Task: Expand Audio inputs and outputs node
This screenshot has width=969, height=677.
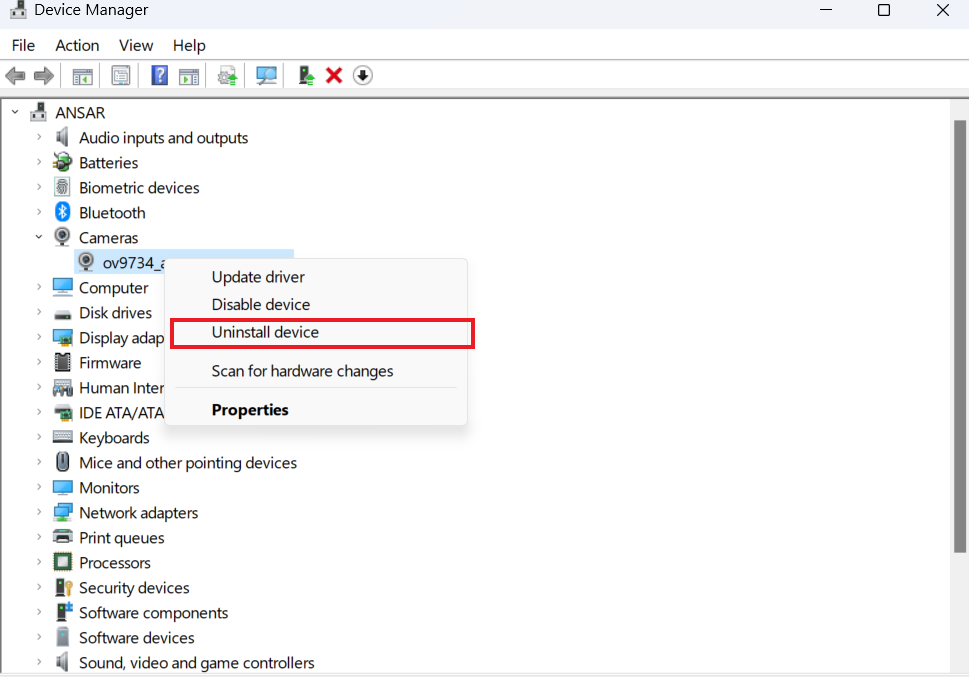Action: [x=39, y=137]
